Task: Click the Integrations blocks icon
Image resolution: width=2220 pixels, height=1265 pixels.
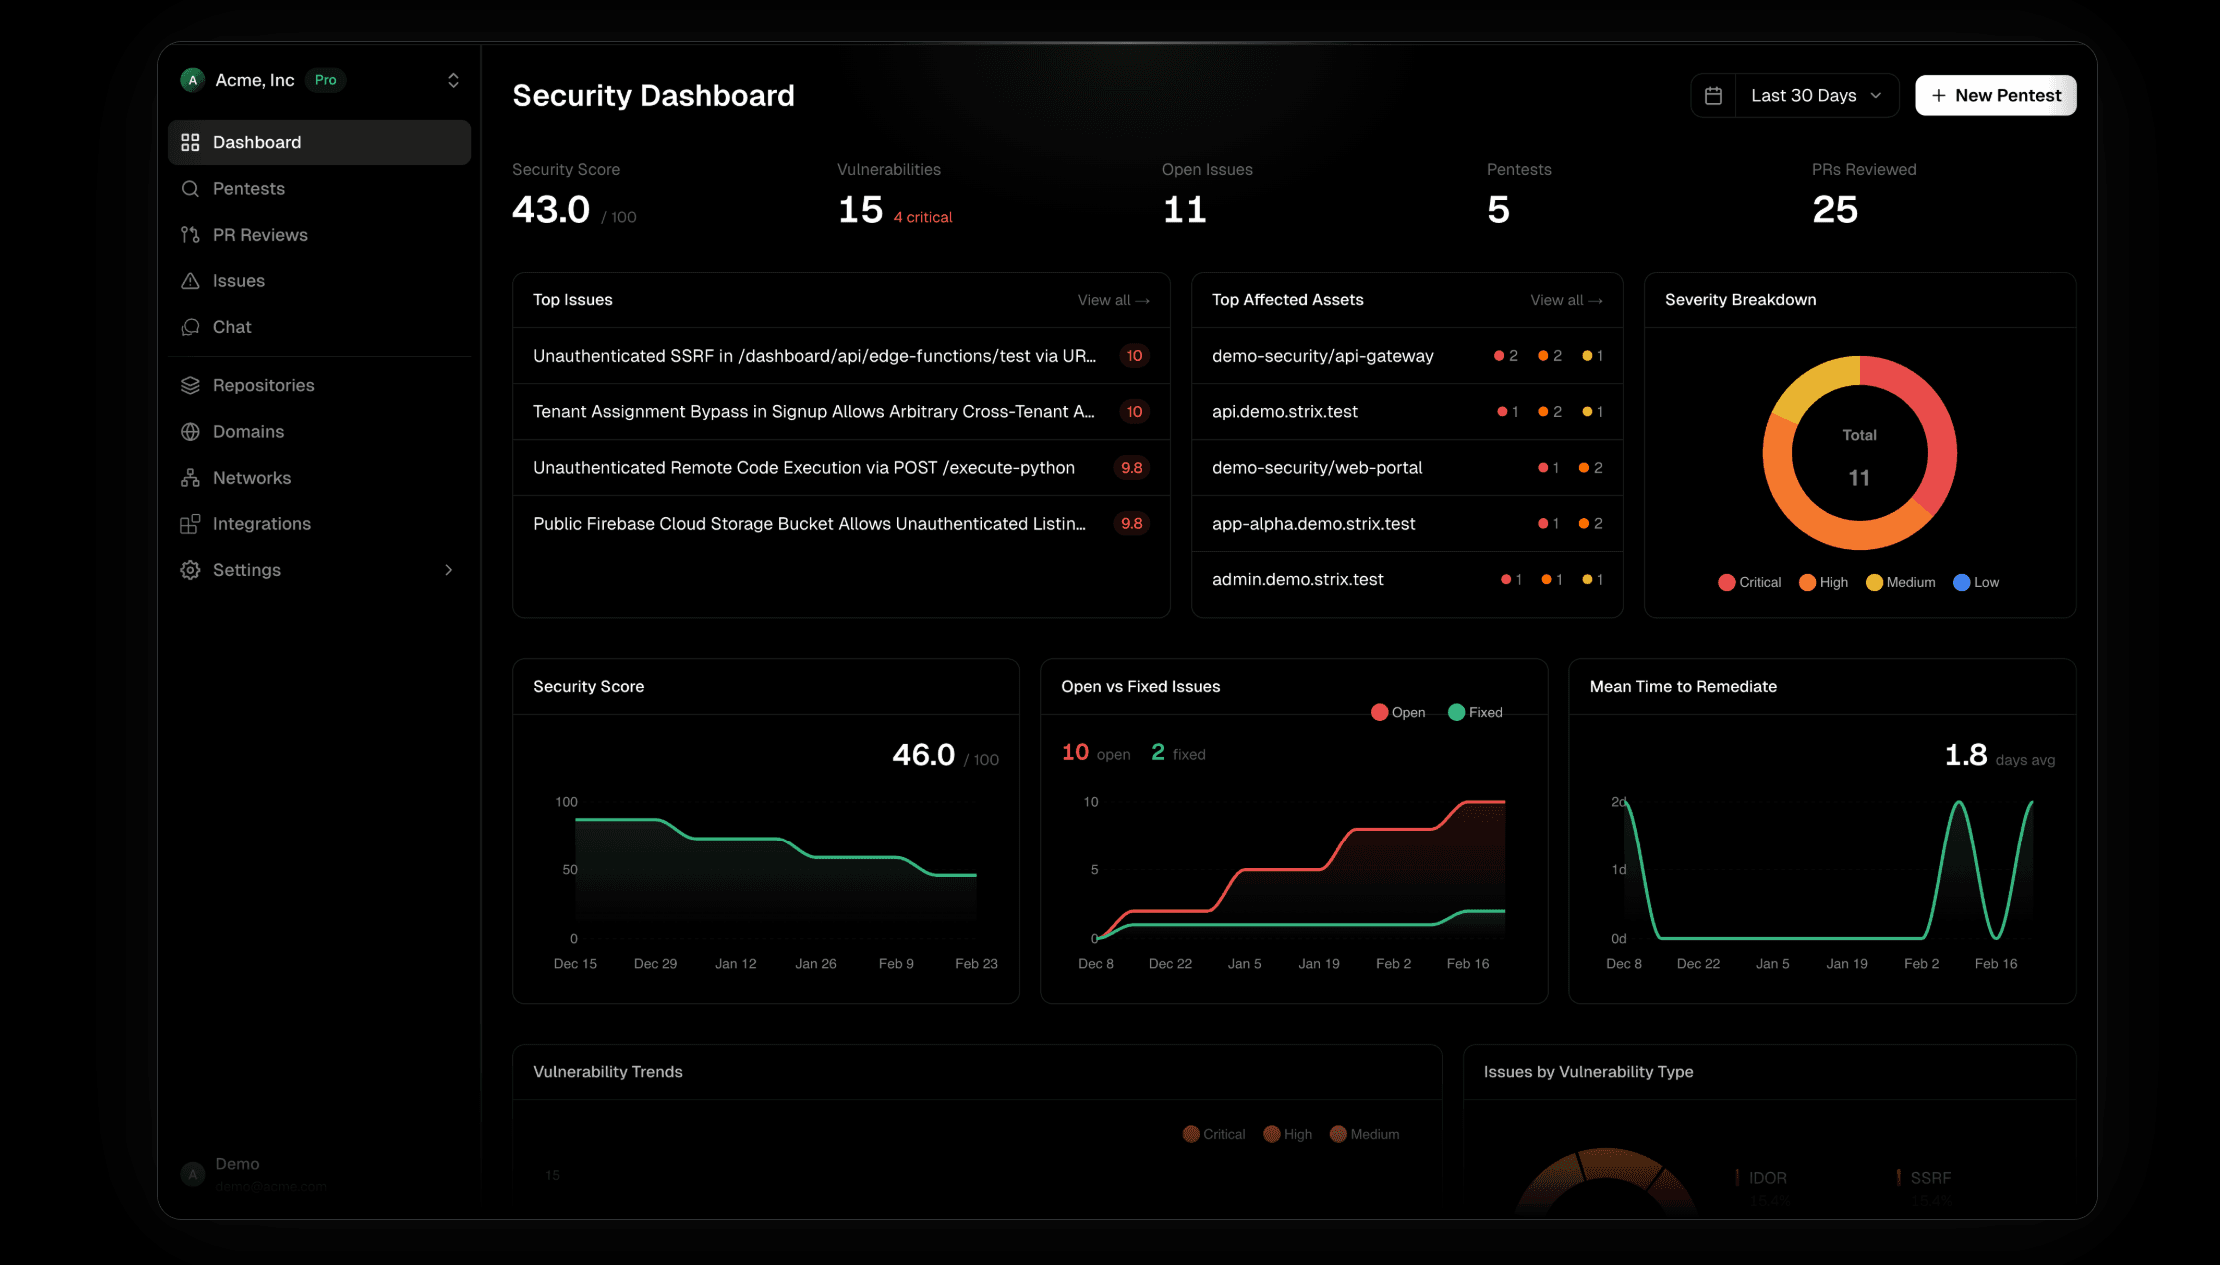Action: coord(190,524)
